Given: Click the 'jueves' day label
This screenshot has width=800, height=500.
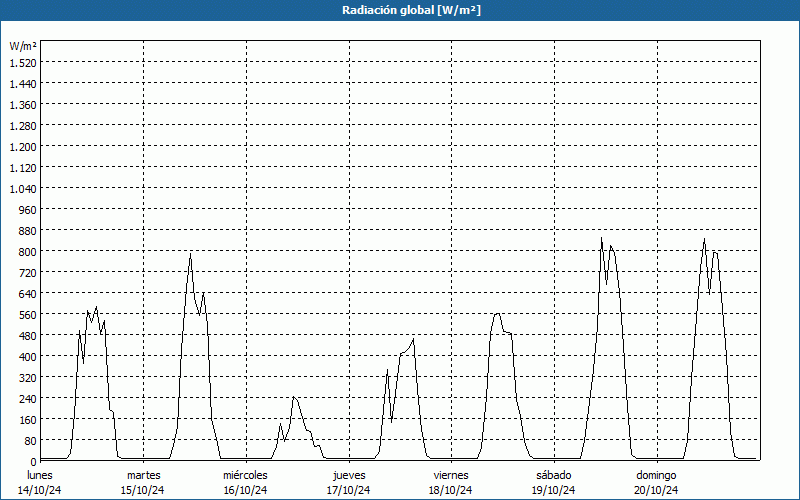Looking at the screenshot, I should click(349, 475).
